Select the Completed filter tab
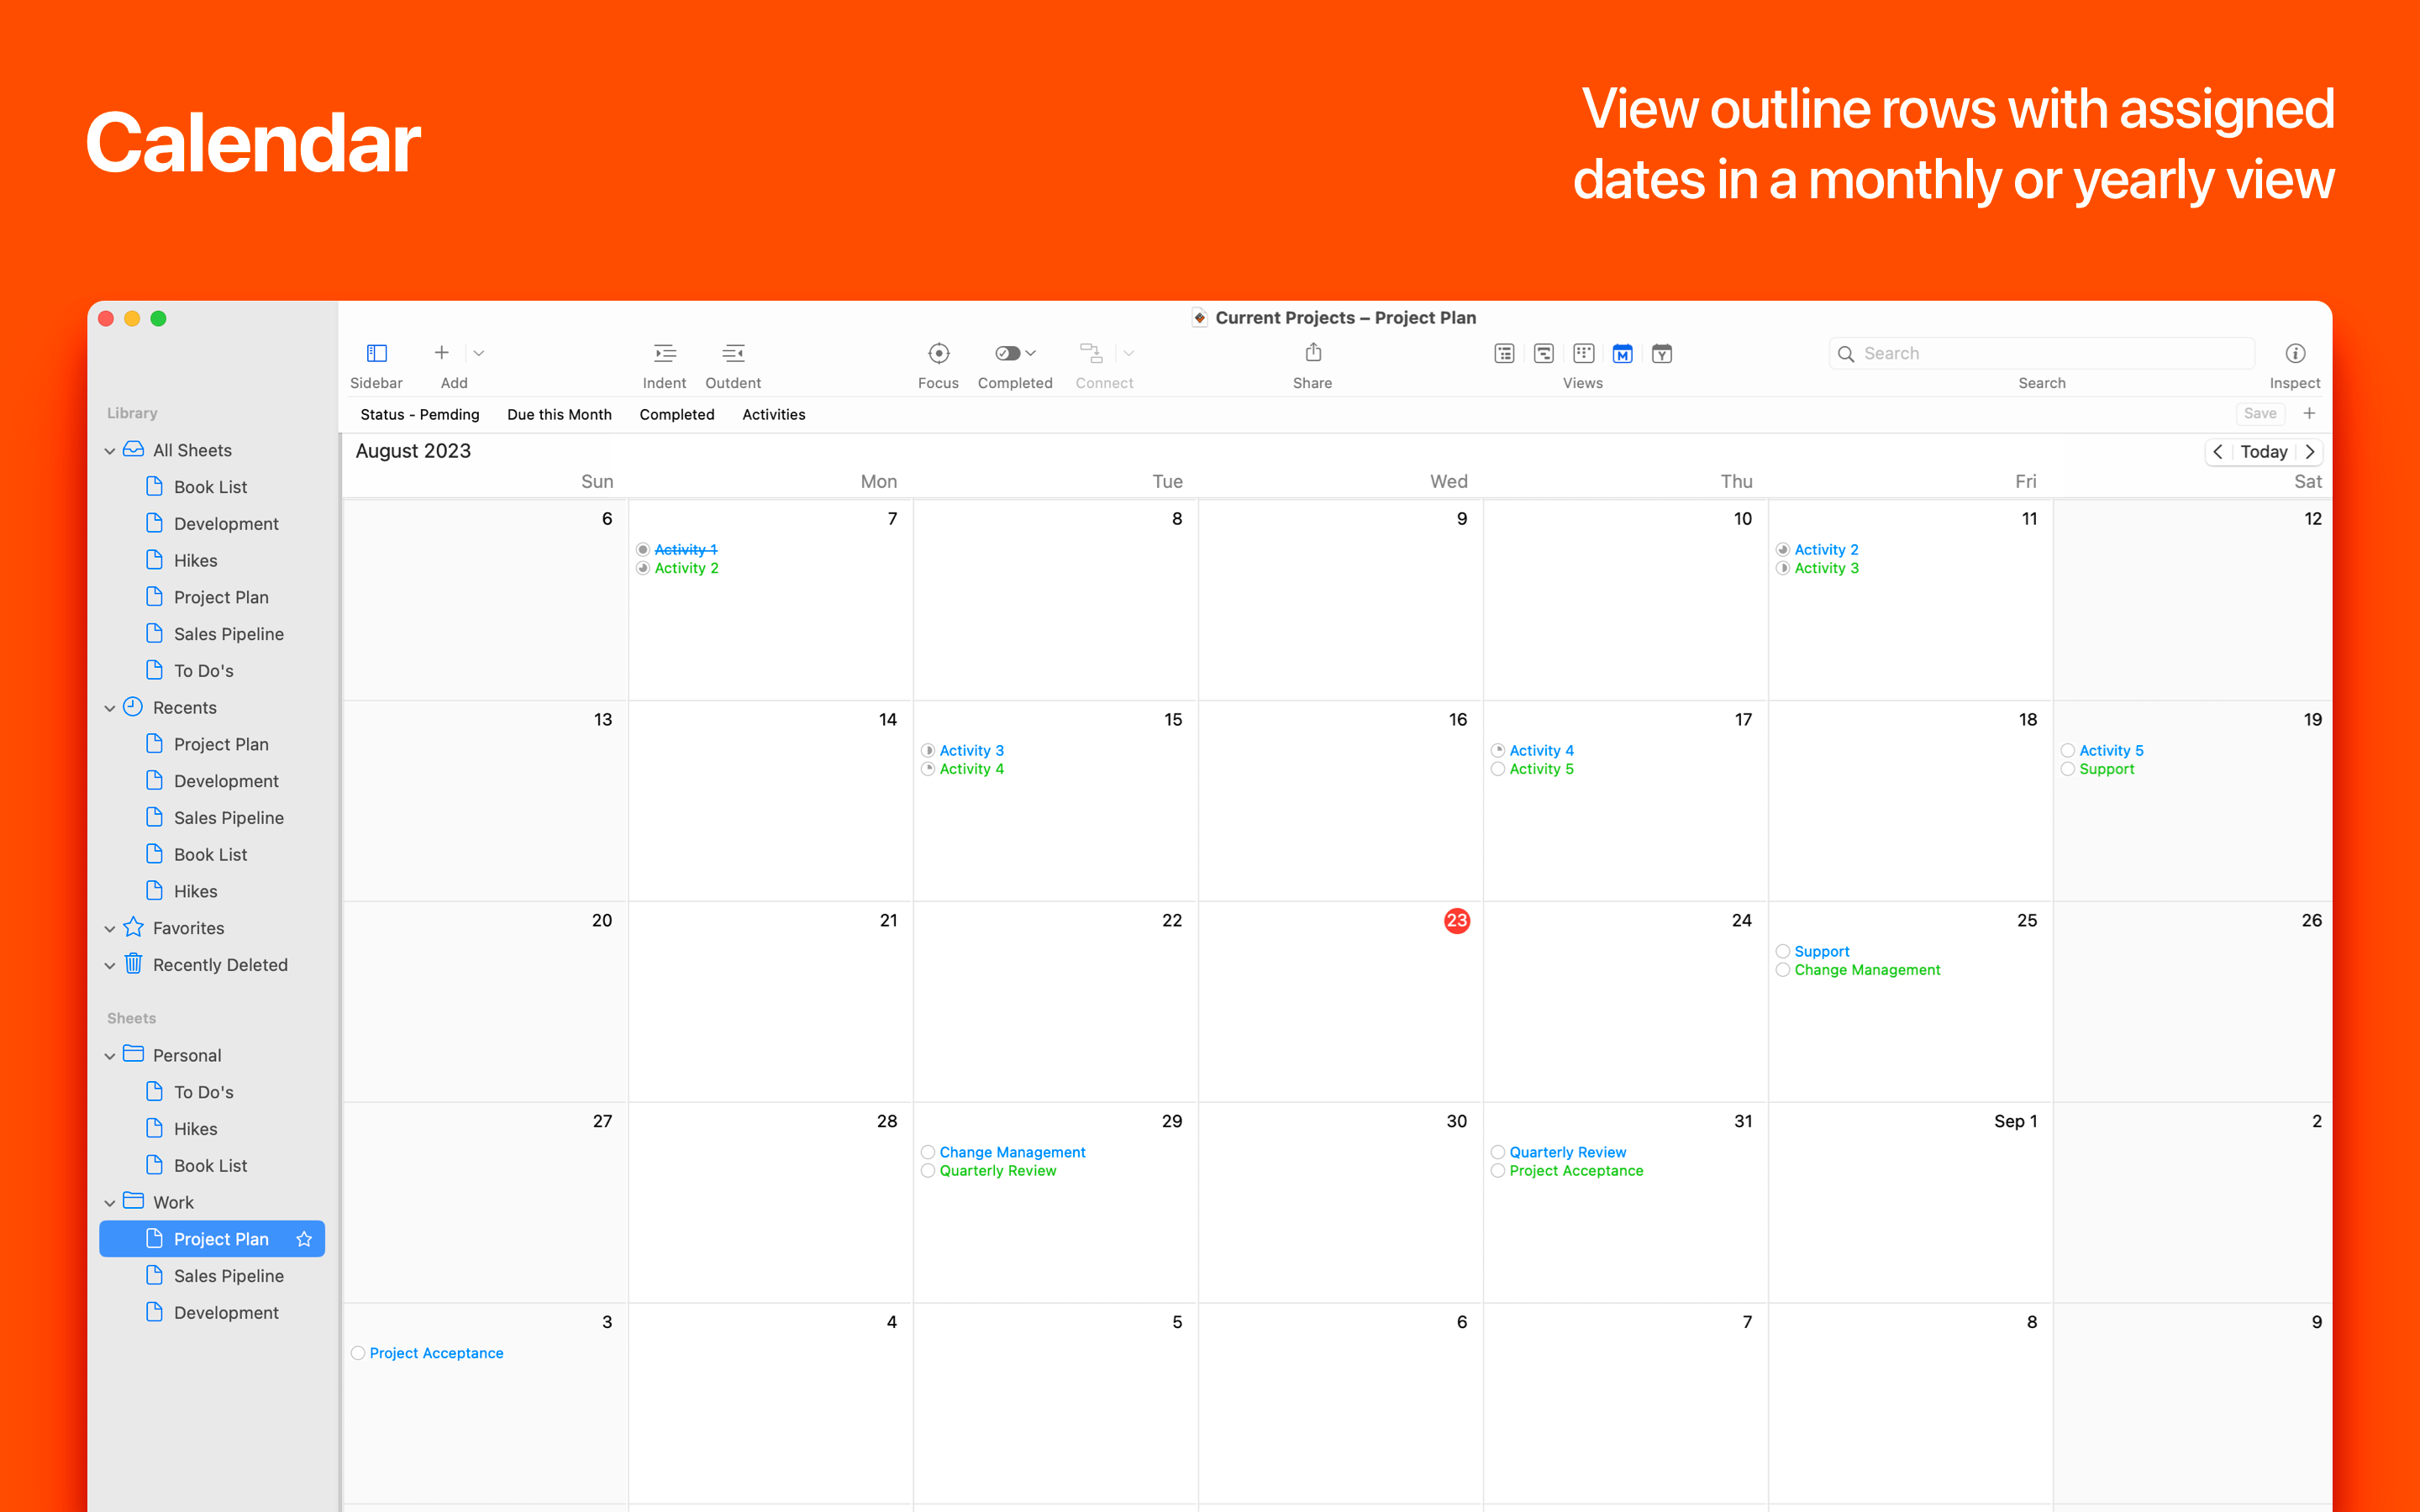The width and height of the screenshot is (2420, 1512). click(677, 414)
